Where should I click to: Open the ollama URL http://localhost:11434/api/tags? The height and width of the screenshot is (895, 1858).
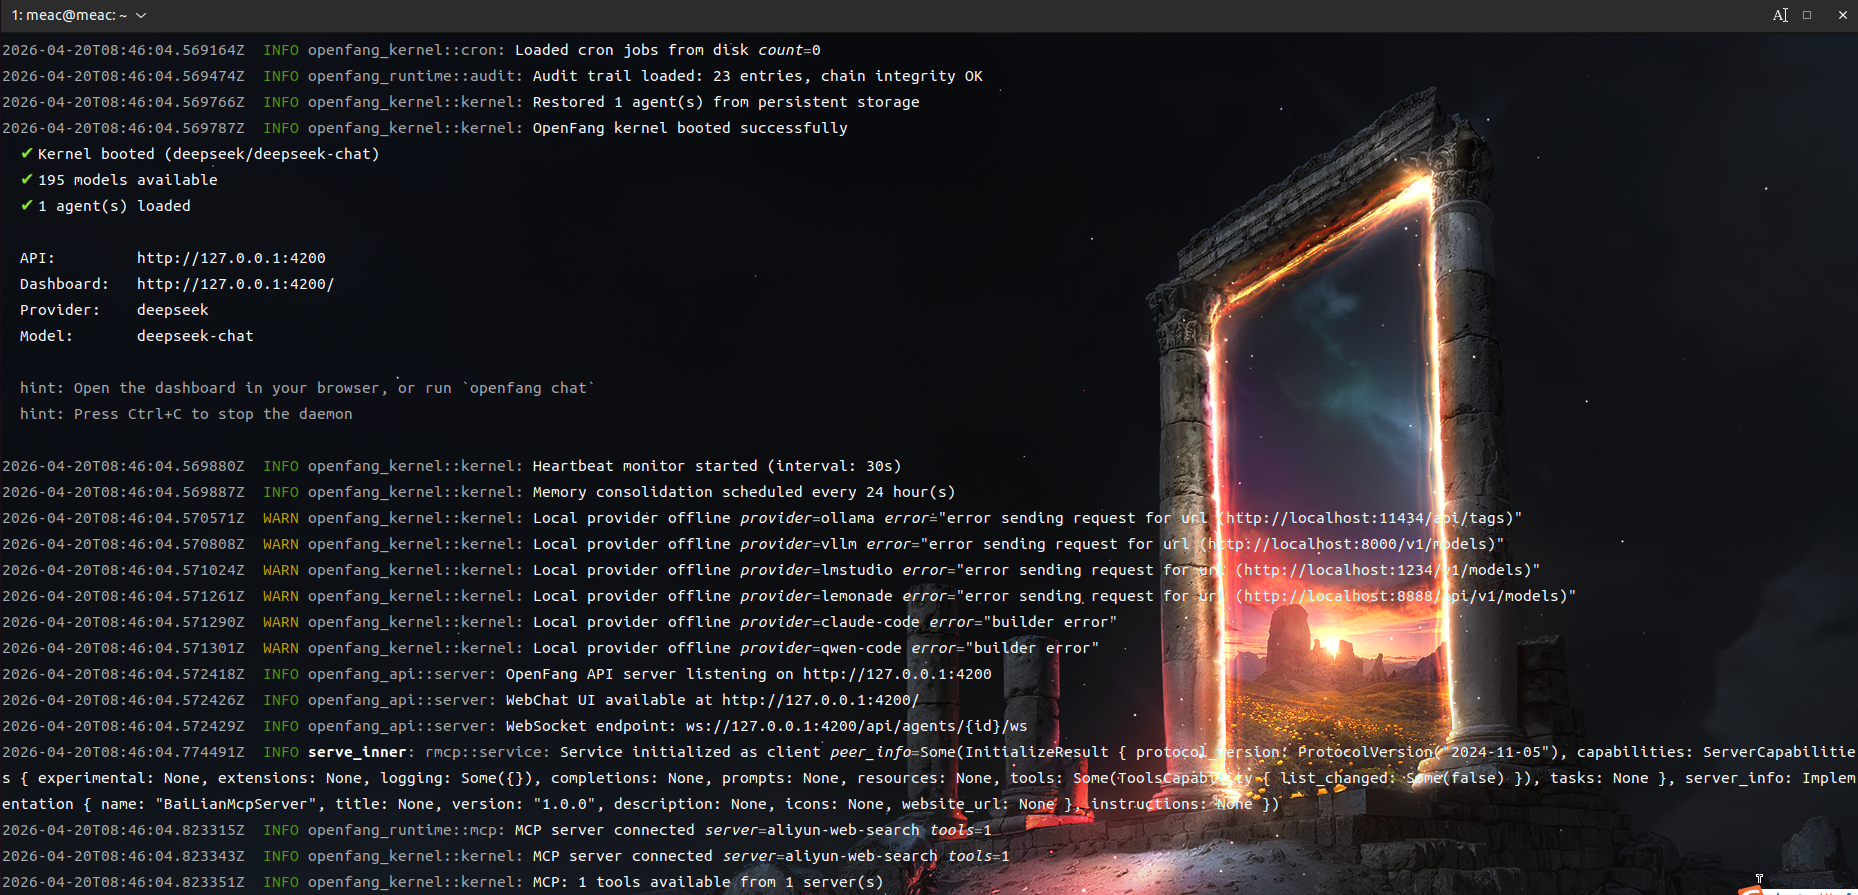1366,518
